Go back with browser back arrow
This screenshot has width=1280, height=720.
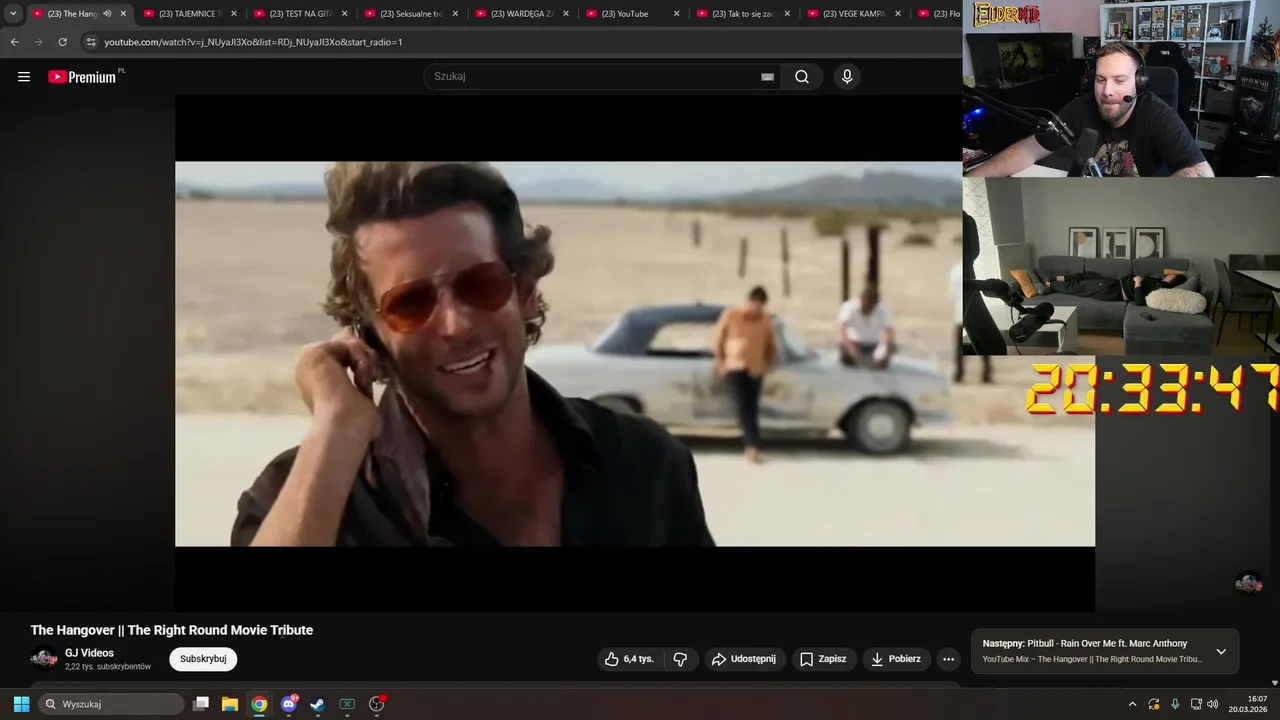[14, 42]
